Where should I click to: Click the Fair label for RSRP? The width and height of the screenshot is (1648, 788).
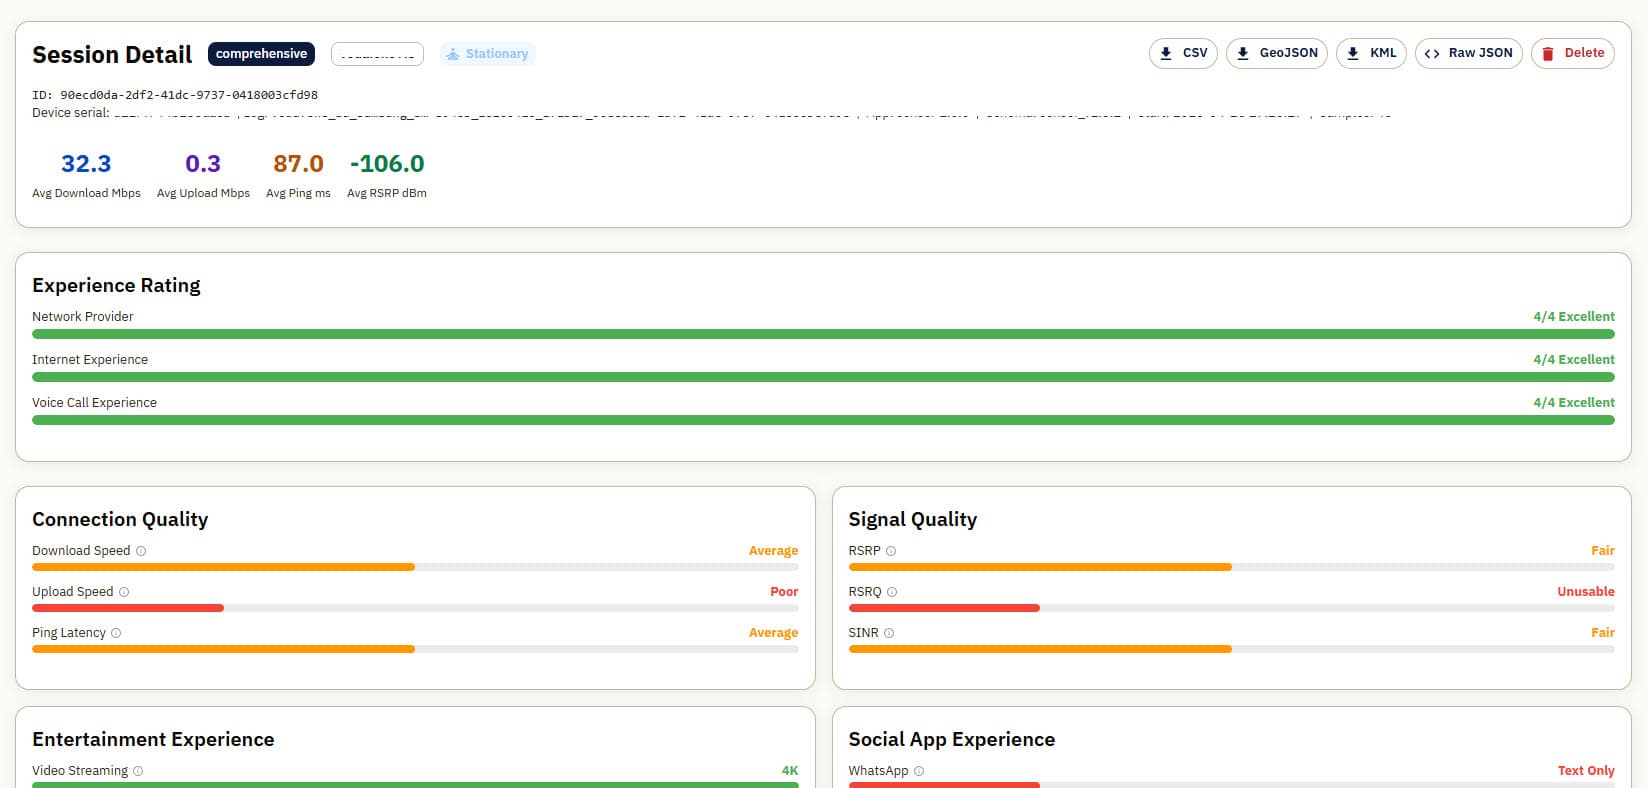(1603, 551)
